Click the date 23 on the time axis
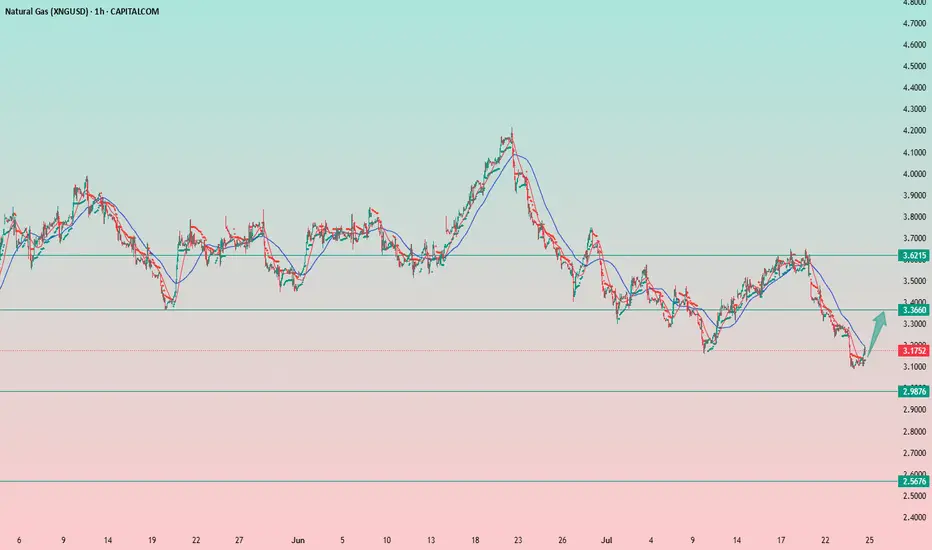932x550 pixels. pyautogui.click(x=518, y=540)
